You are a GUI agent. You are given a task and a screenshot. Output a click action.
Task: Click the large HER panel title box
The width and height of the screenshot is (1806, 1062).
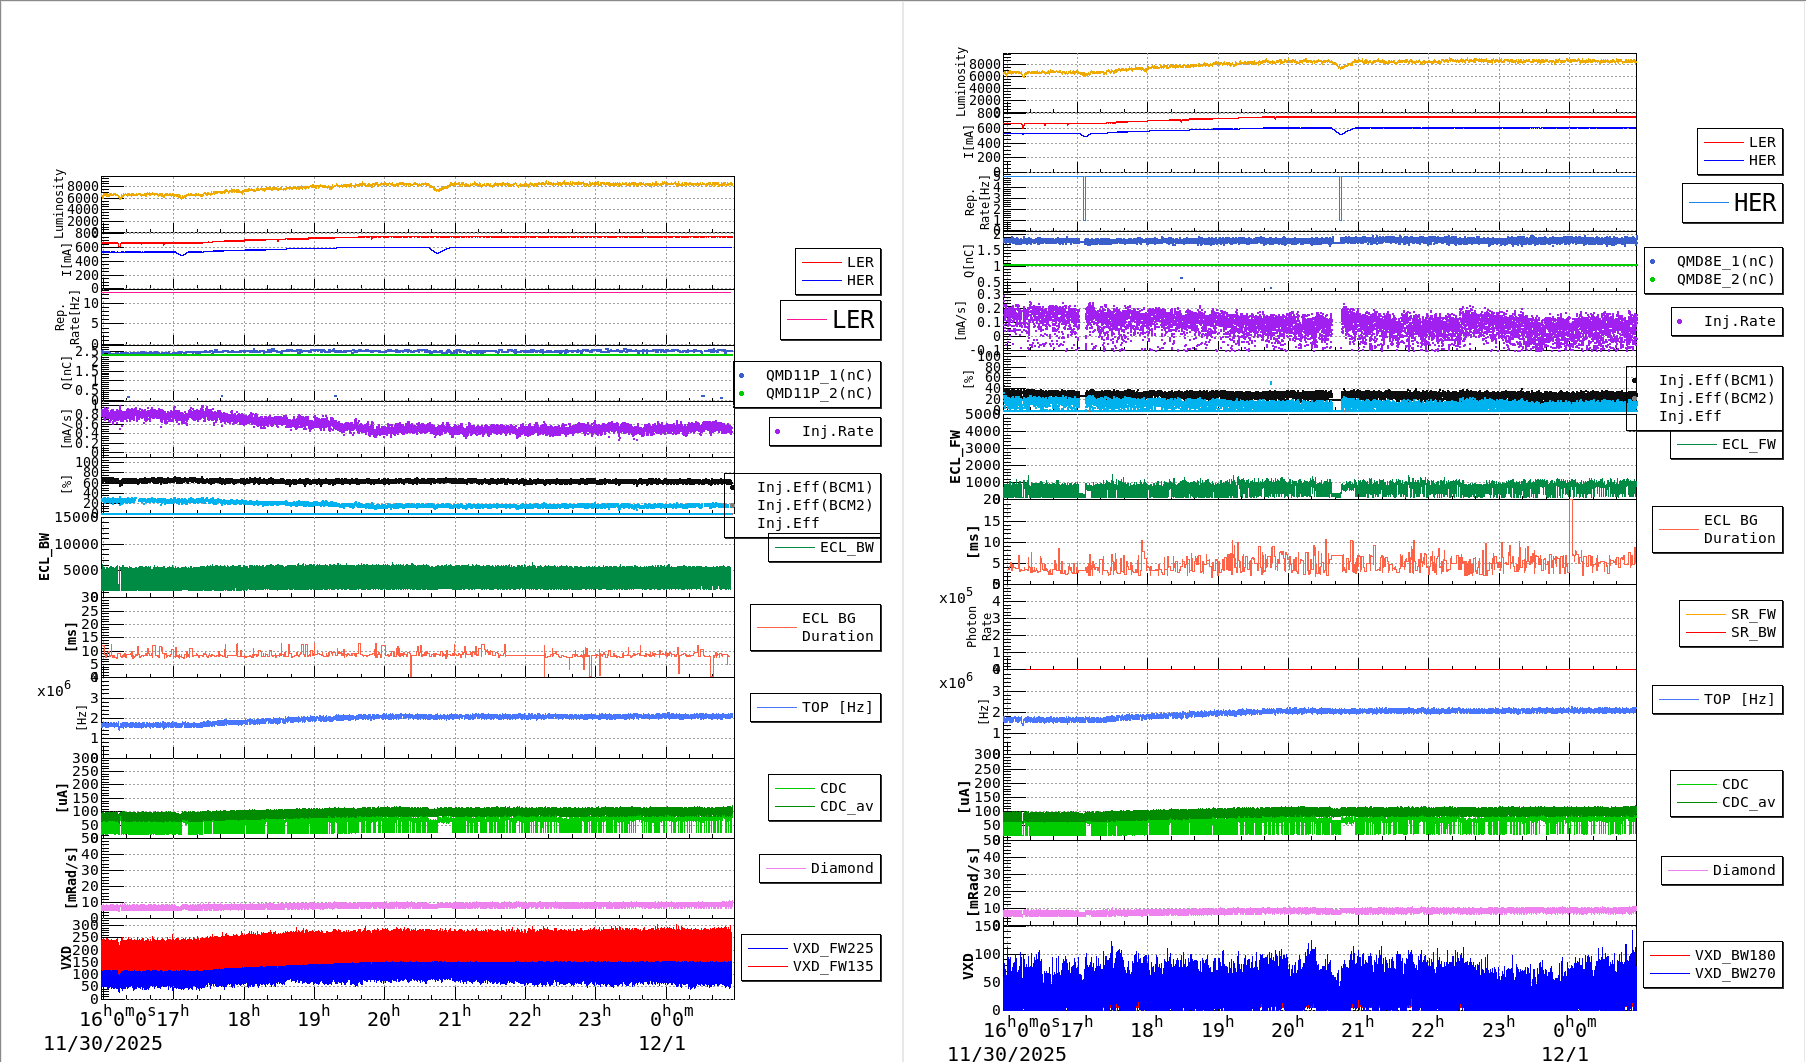pos(1732,203)
